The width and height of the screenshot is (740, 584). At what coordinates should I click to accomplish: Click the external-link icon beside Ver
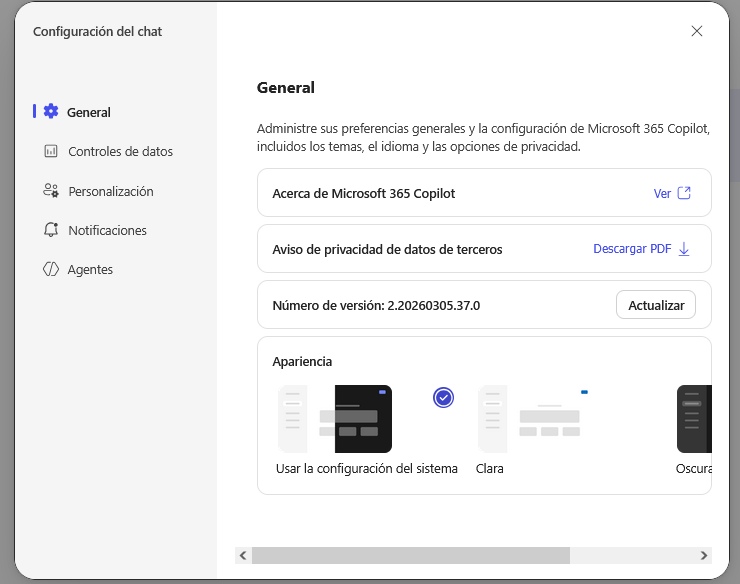(x=684, y=193)
